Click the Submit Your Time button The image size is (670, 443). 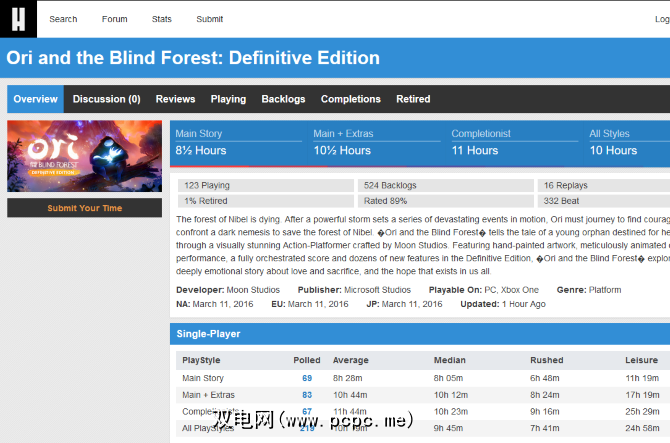click(85, 208)
